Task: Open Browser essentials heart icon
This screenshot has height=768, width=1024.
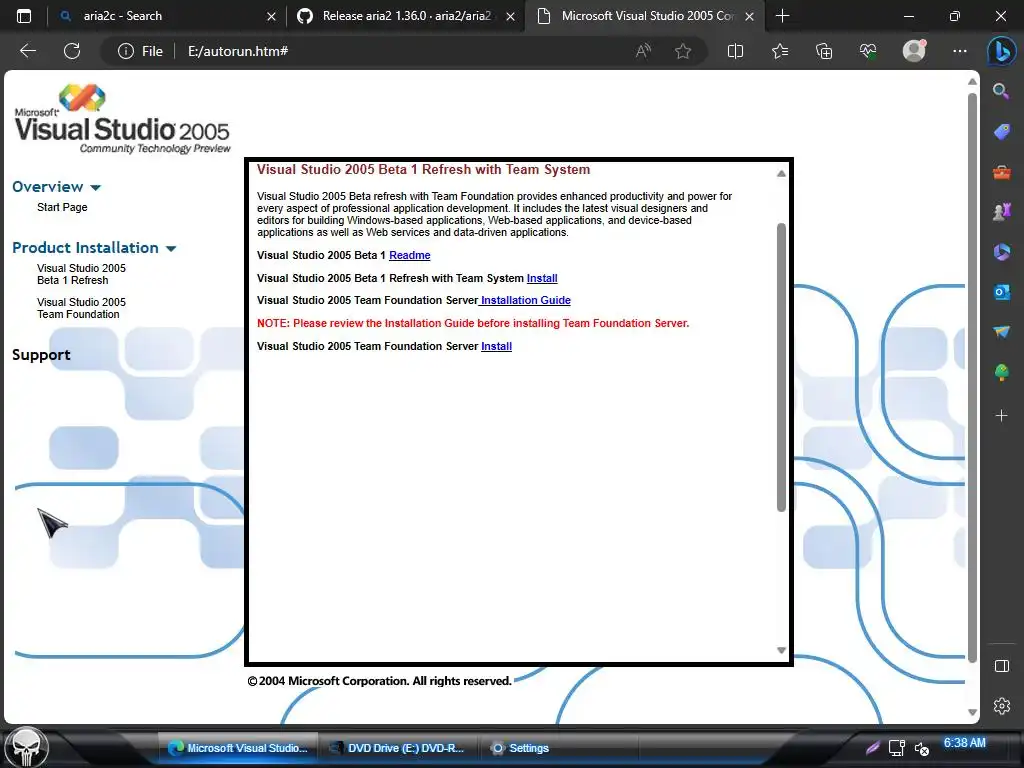Action: point(868,51)
